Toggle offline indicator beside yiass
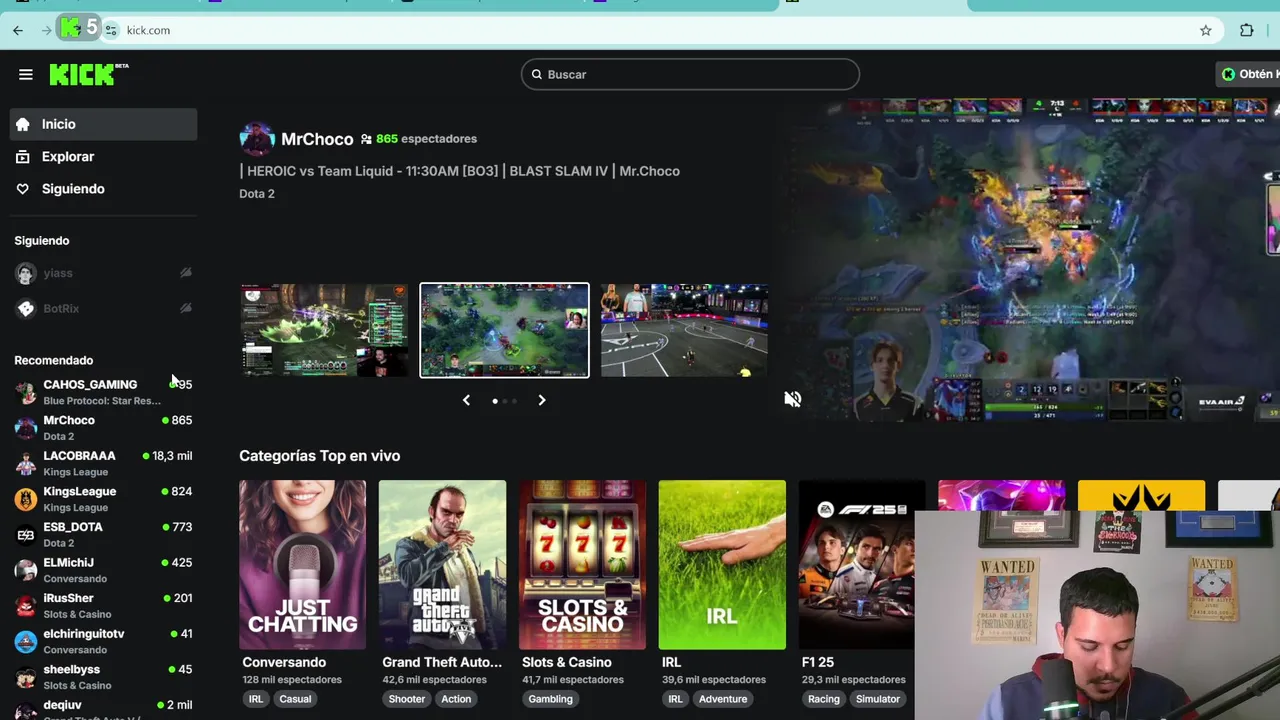This screenshot has height=720, width=1280. click(185, 272)
